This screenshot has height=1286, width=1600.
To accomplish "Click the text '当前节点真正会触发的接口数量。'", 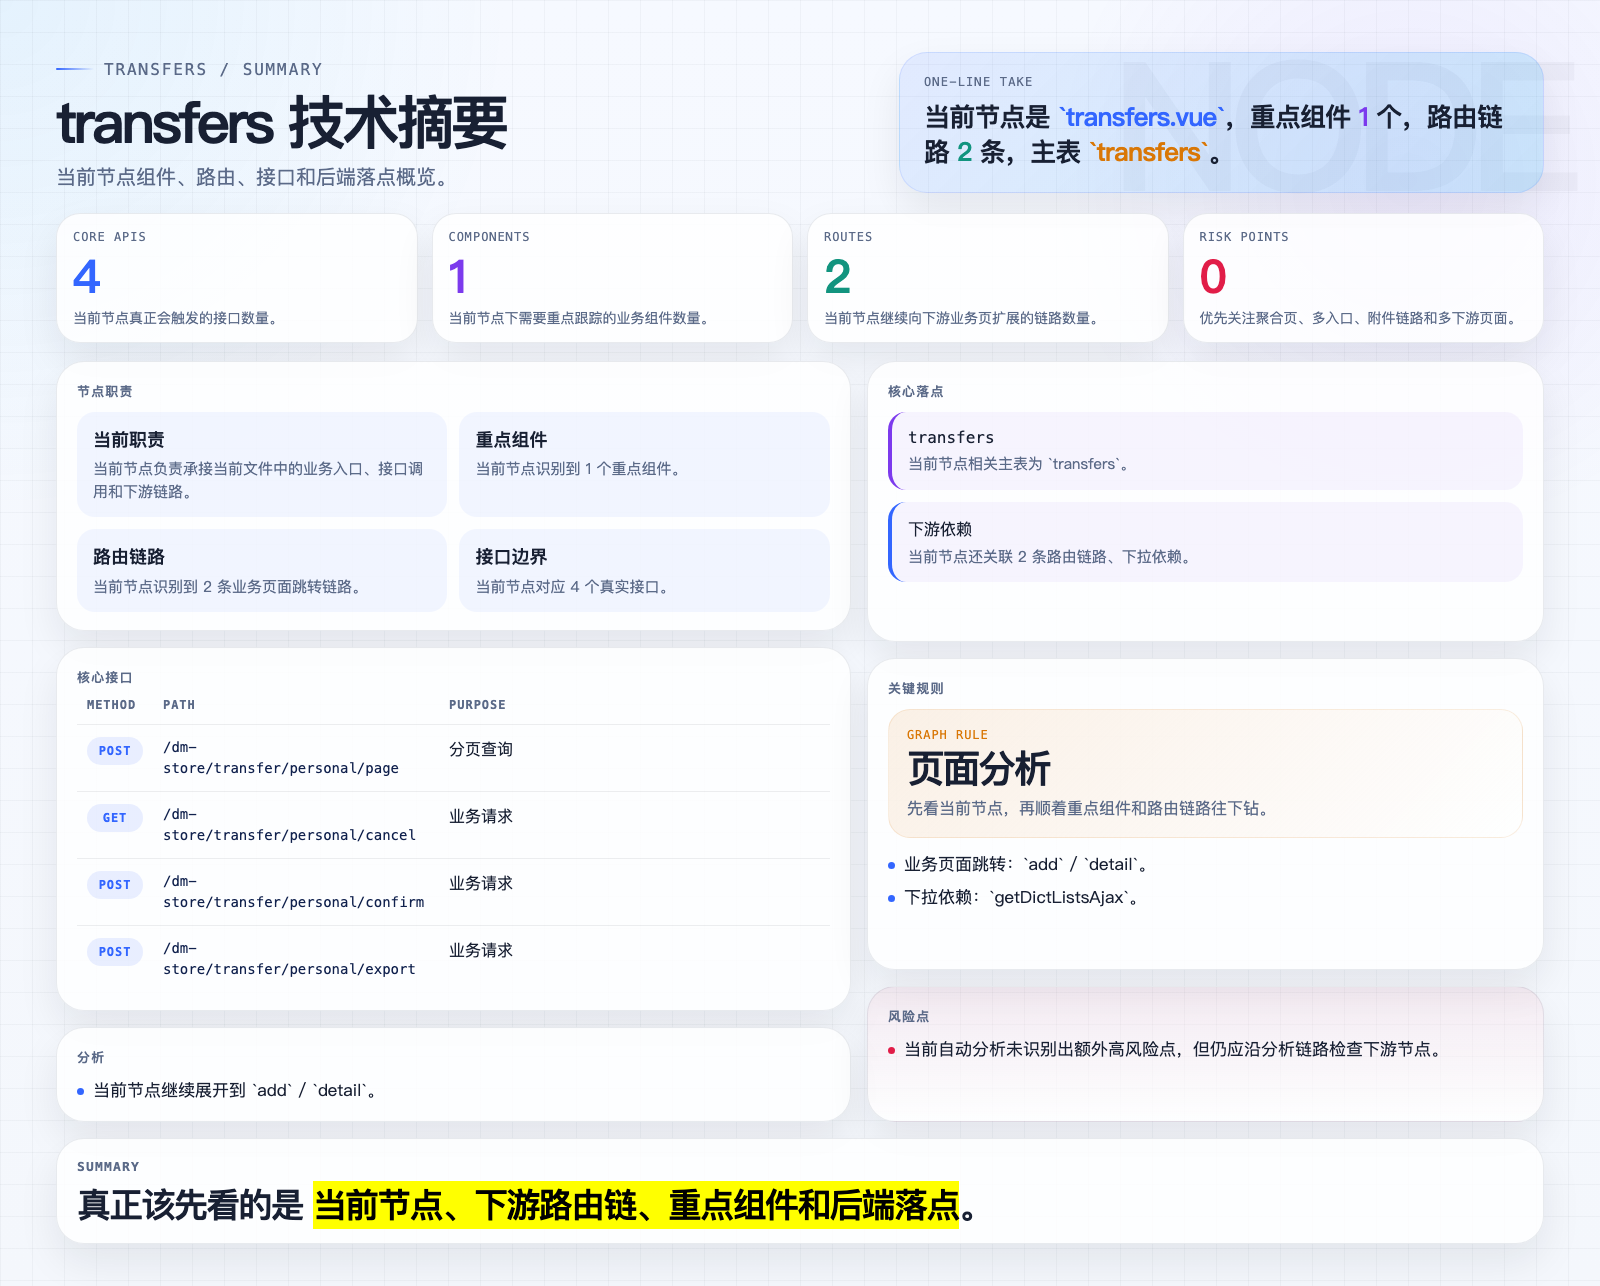I will pyautogui.click(x=177, y=318).
